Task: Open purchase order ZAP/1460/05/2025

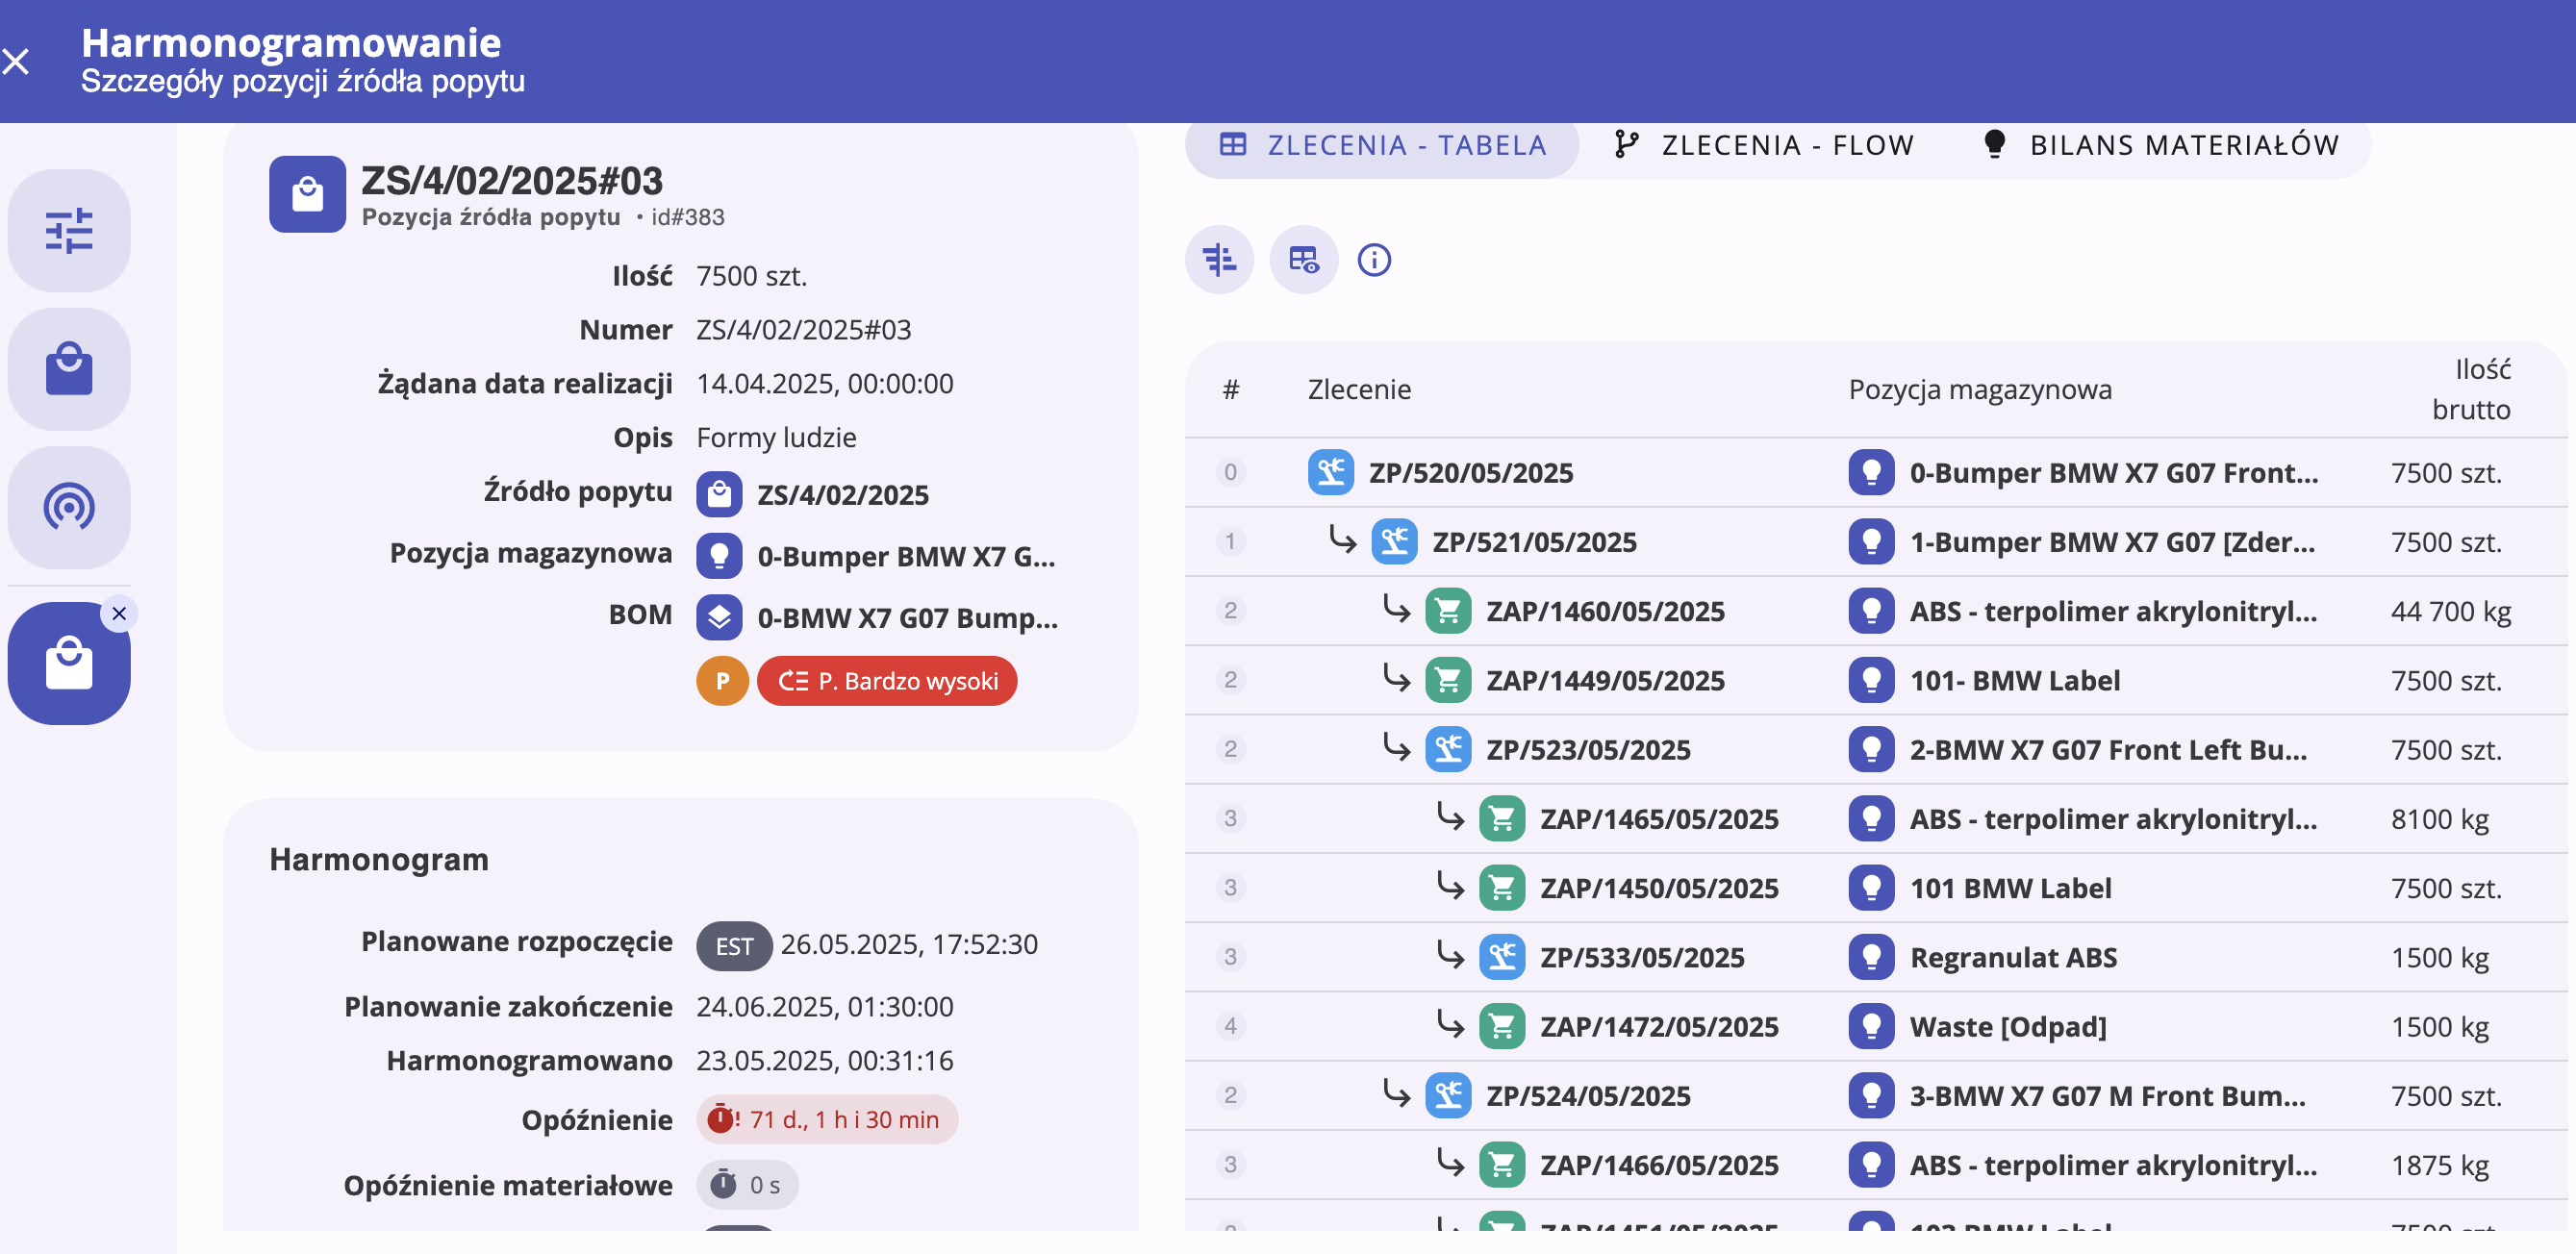Action: click(1604, 611)
